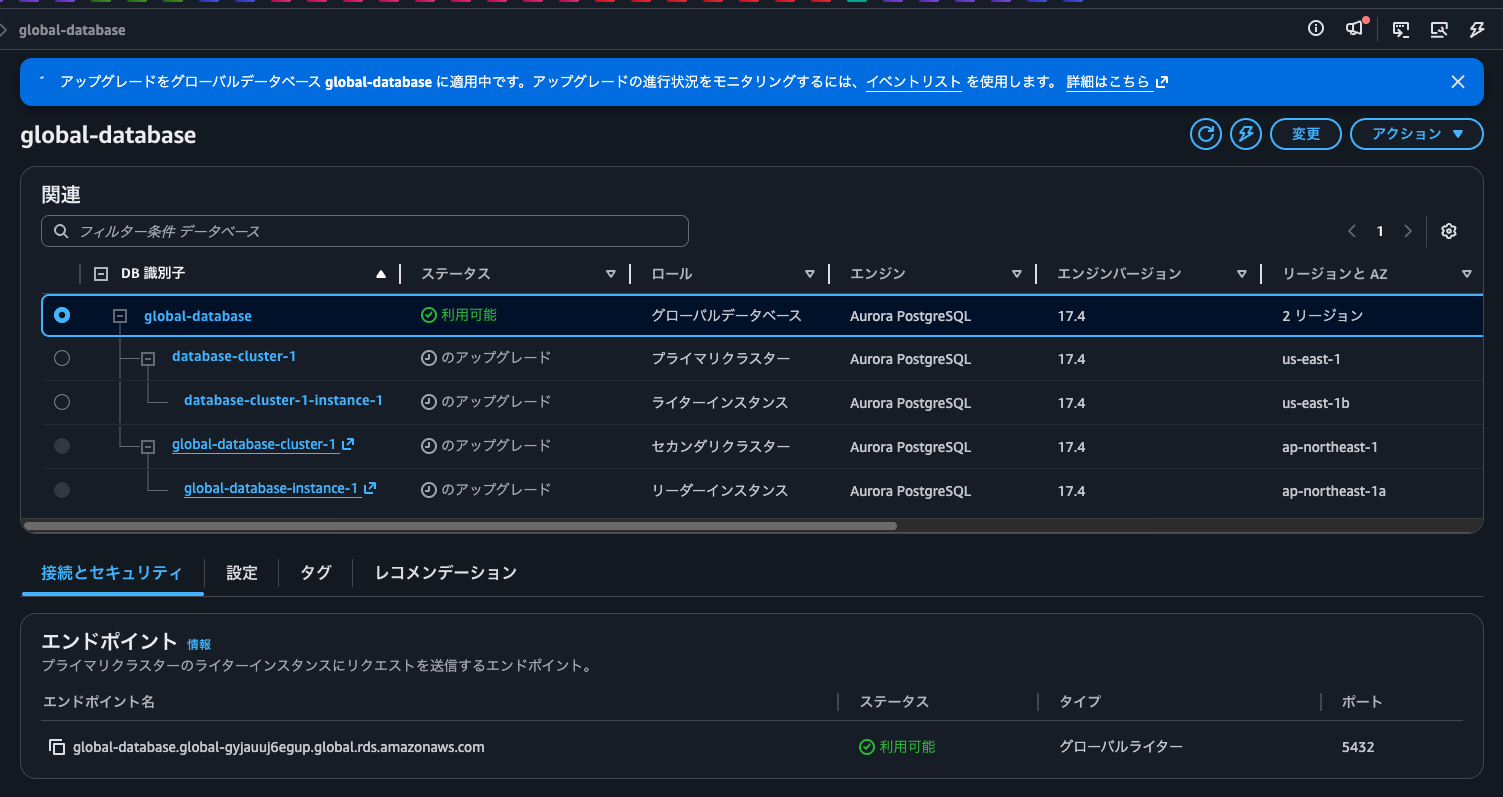Open Amazon Q lightning icon in navbar
The image size is (1503, 797).
1477,30
